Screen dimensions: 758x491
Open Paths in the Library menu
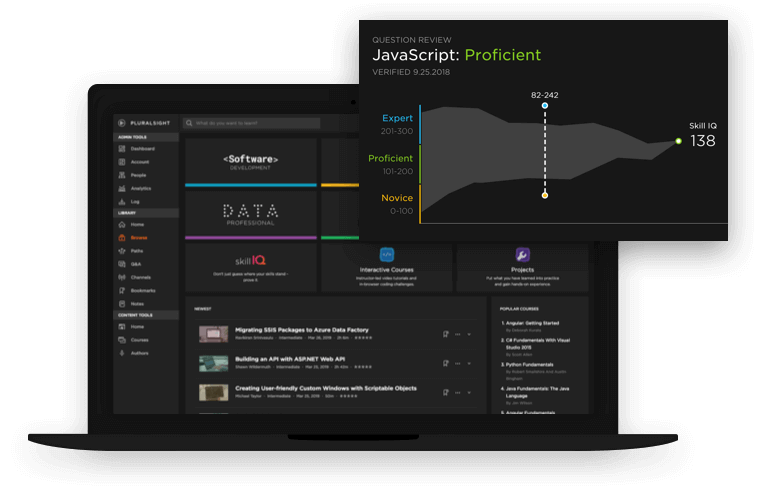(x=136, y=251)
